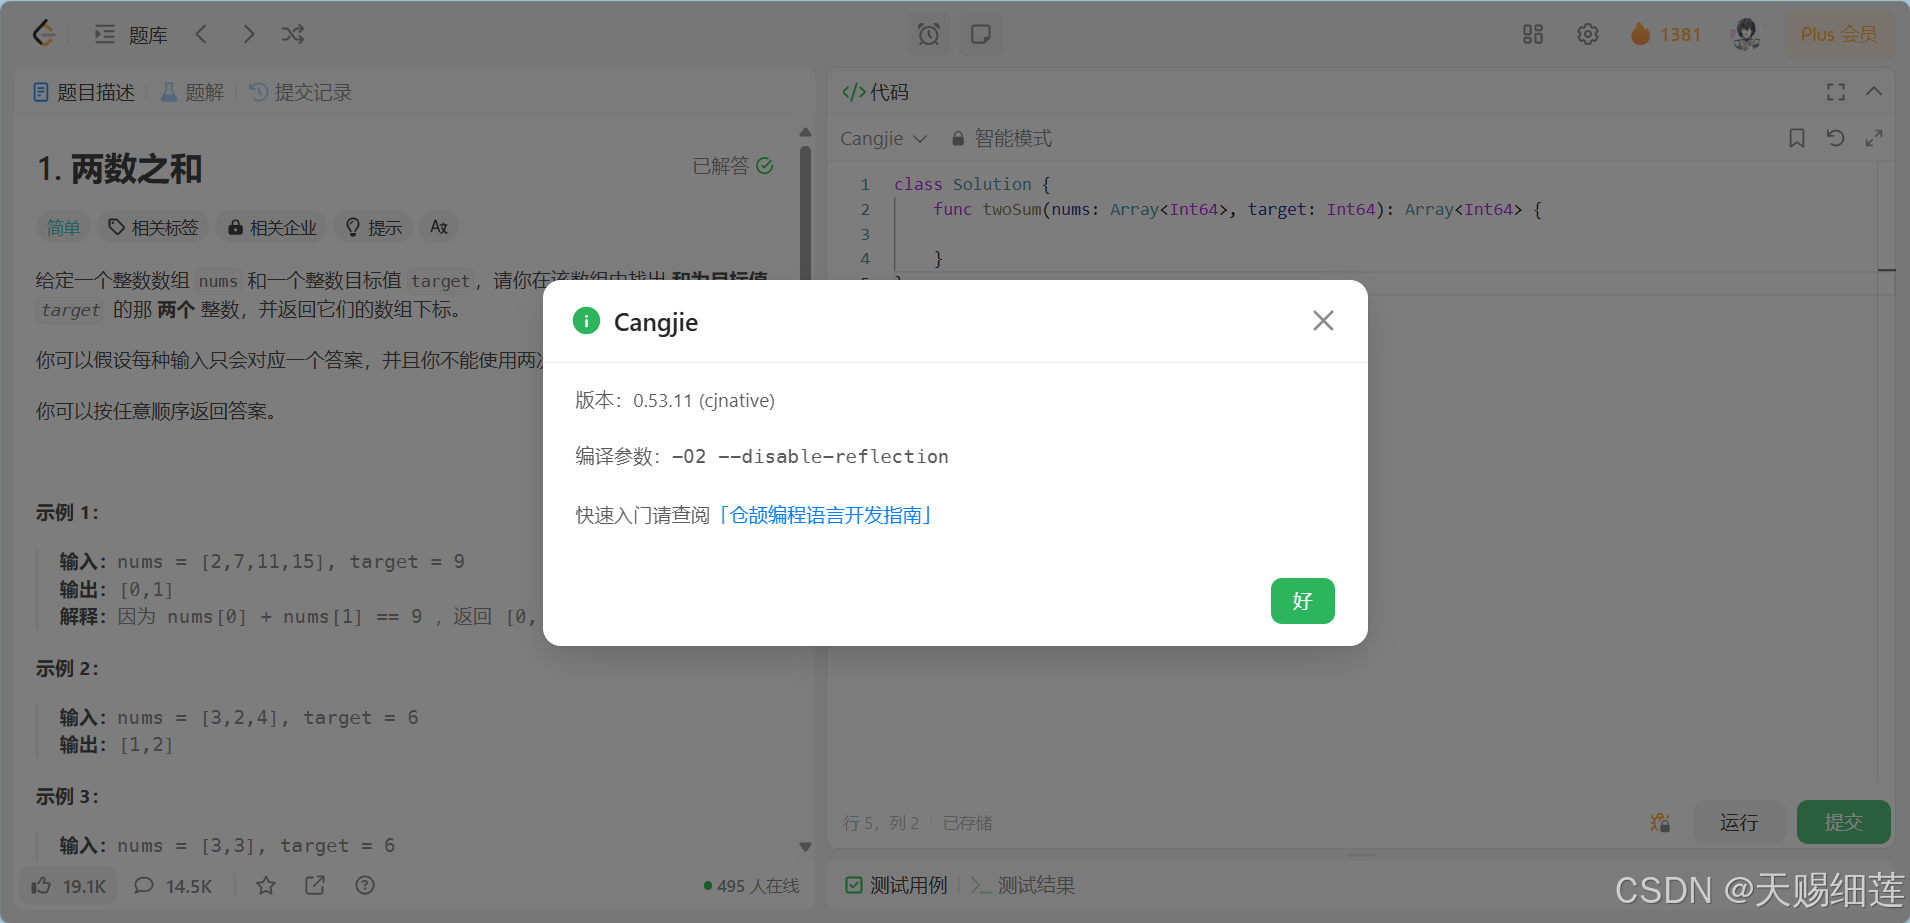Click the 已解答 solved status
The width and height of the screenshot is (1910, 923).
click(733, 166)
